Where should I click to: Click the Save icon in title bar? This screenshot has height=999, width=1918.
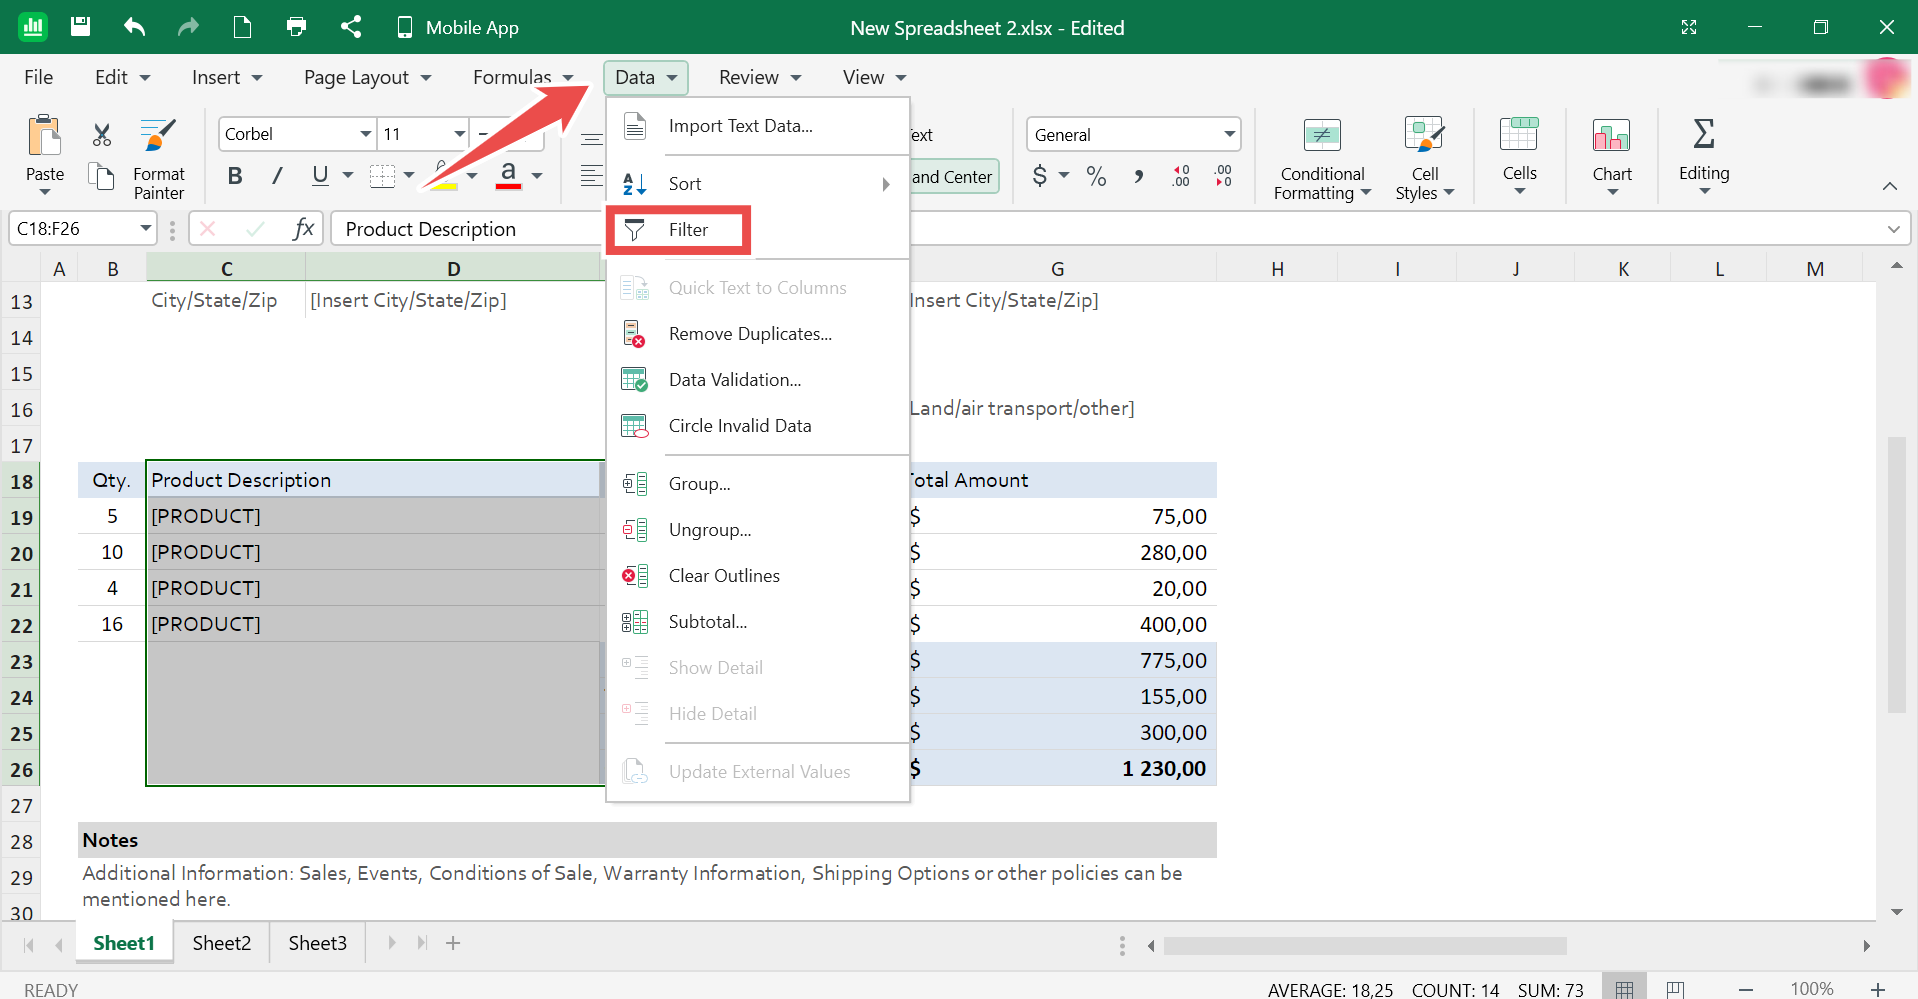pyautogui.click(x=81, y=27)
